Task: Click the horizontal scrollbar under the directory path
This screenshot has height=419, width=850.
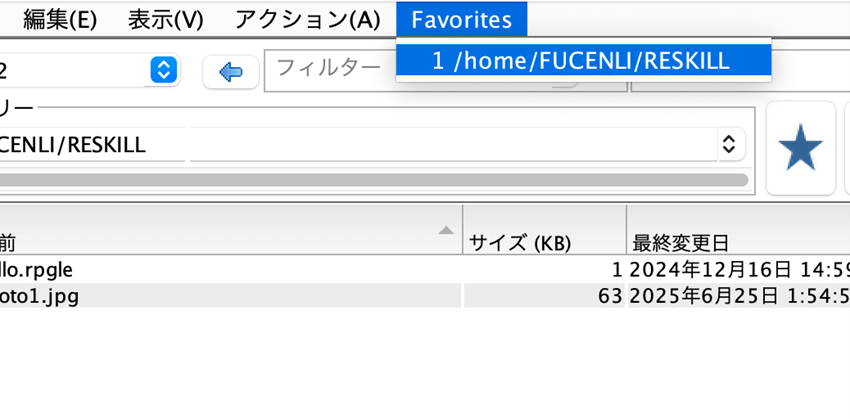Action: (370, 180)
